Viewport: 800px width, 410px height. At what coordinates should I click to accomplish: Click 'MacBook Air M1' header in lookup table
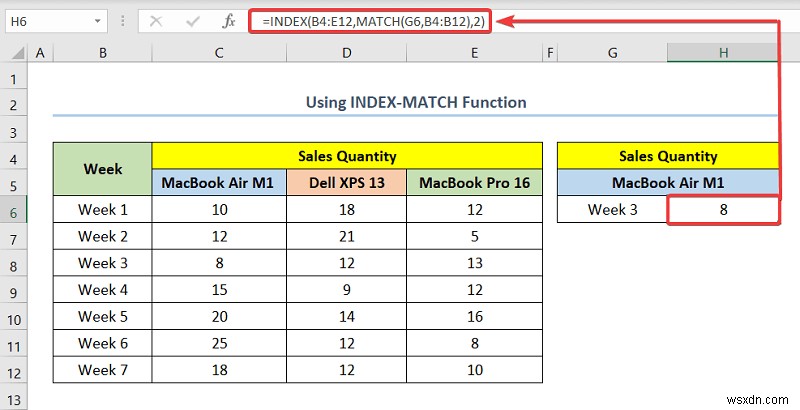click(668, 183)
